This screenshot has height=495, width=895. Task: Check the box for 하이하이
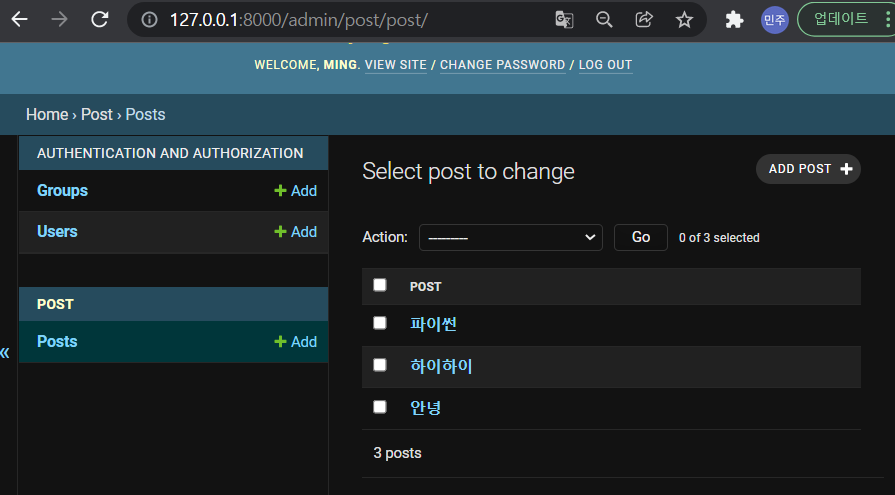(380, 365)
